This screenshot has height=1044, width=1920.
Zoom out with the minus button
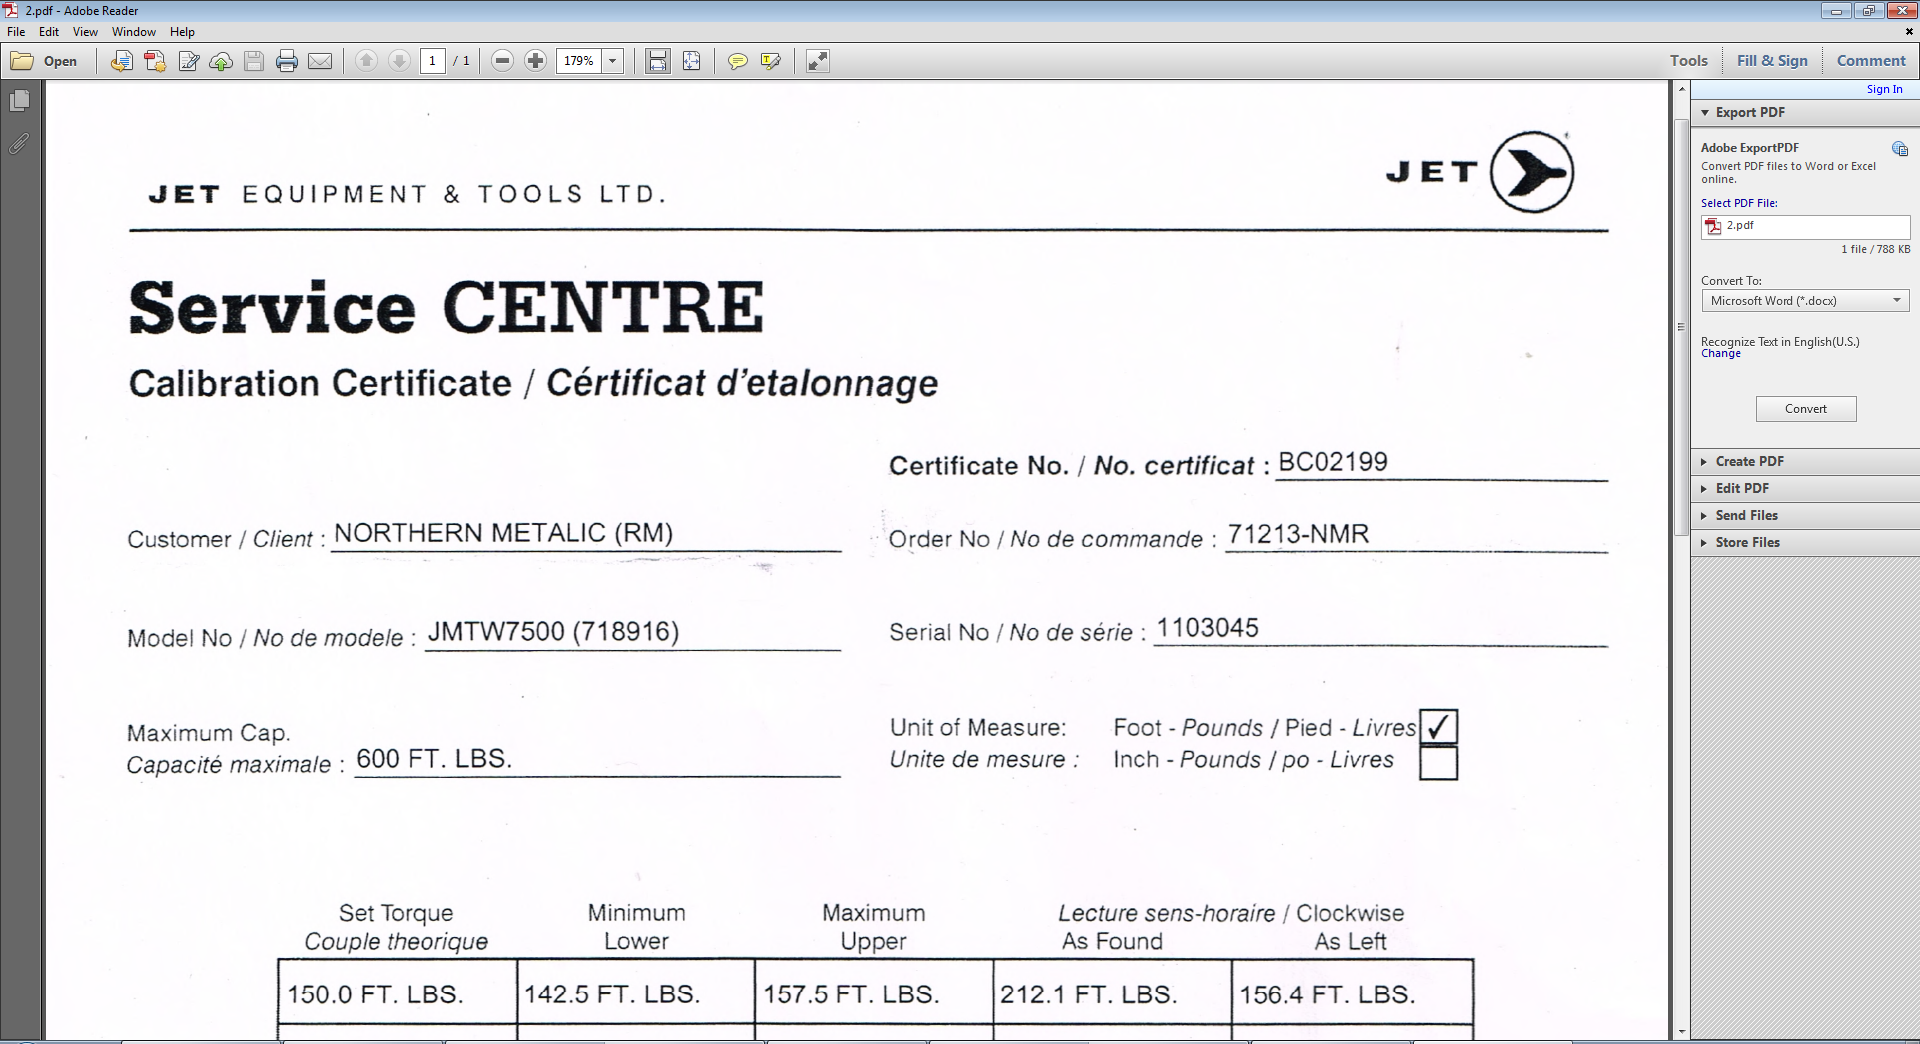[x=503, y=61]
